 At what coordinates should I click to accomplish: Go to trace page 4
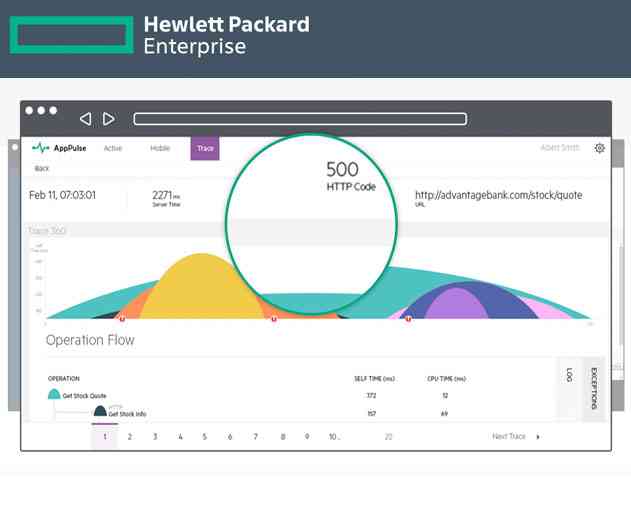tap(180, 437)
